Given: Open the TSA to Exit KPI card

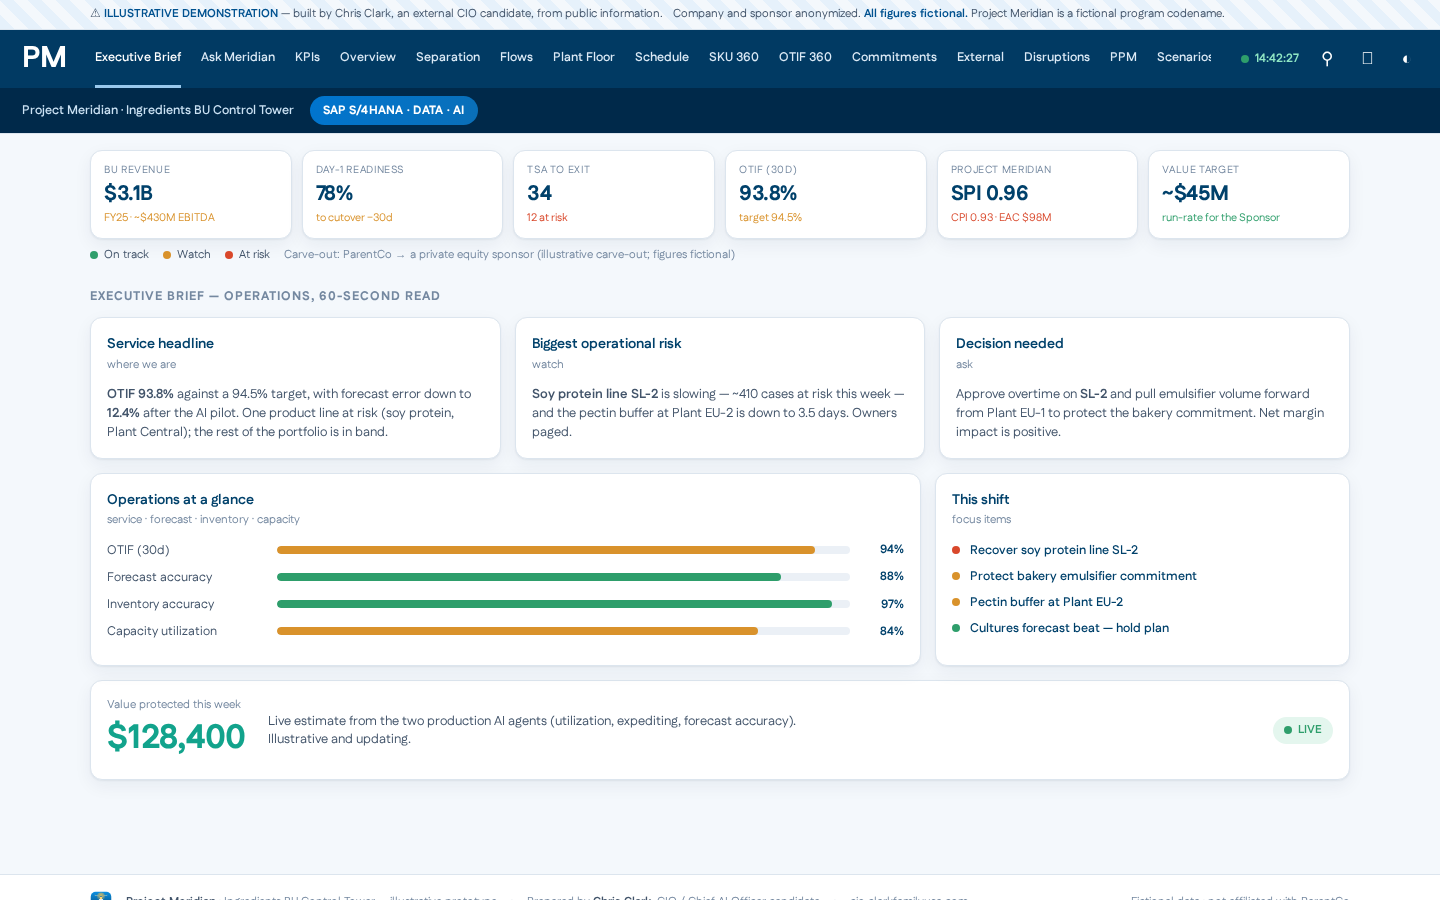Looking at the screenshot, I should click(x=614, y=194).
